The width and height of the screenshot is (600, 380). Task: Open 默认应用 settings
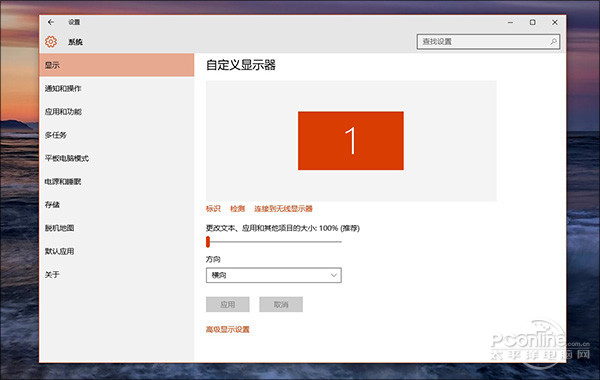point(117,251)
